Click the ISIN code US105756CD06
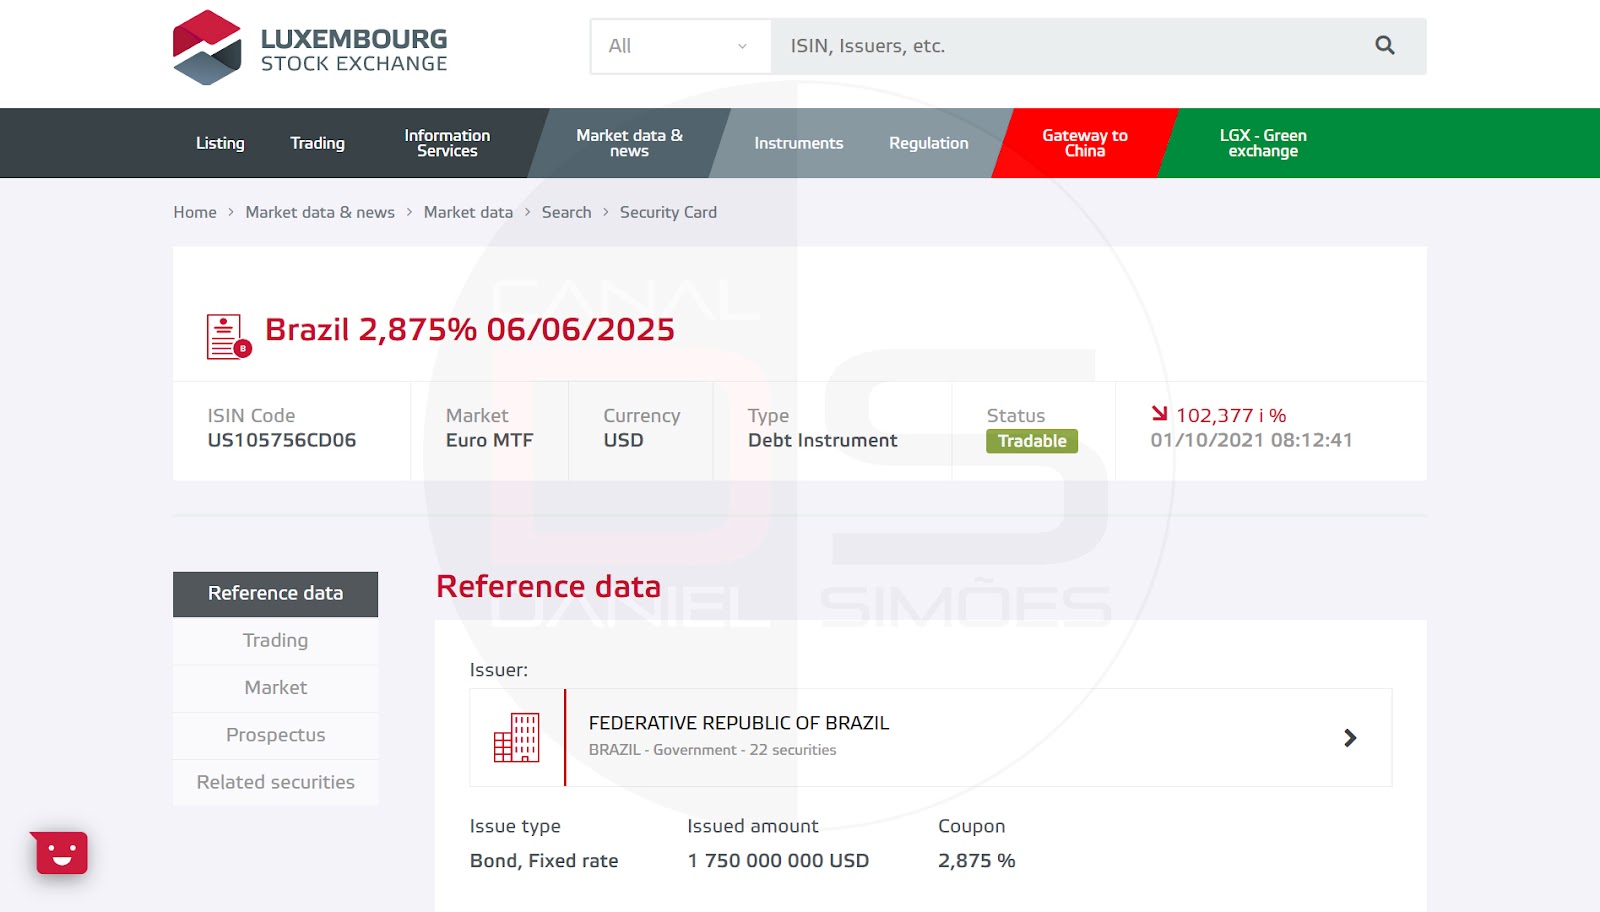 [282, 440]
